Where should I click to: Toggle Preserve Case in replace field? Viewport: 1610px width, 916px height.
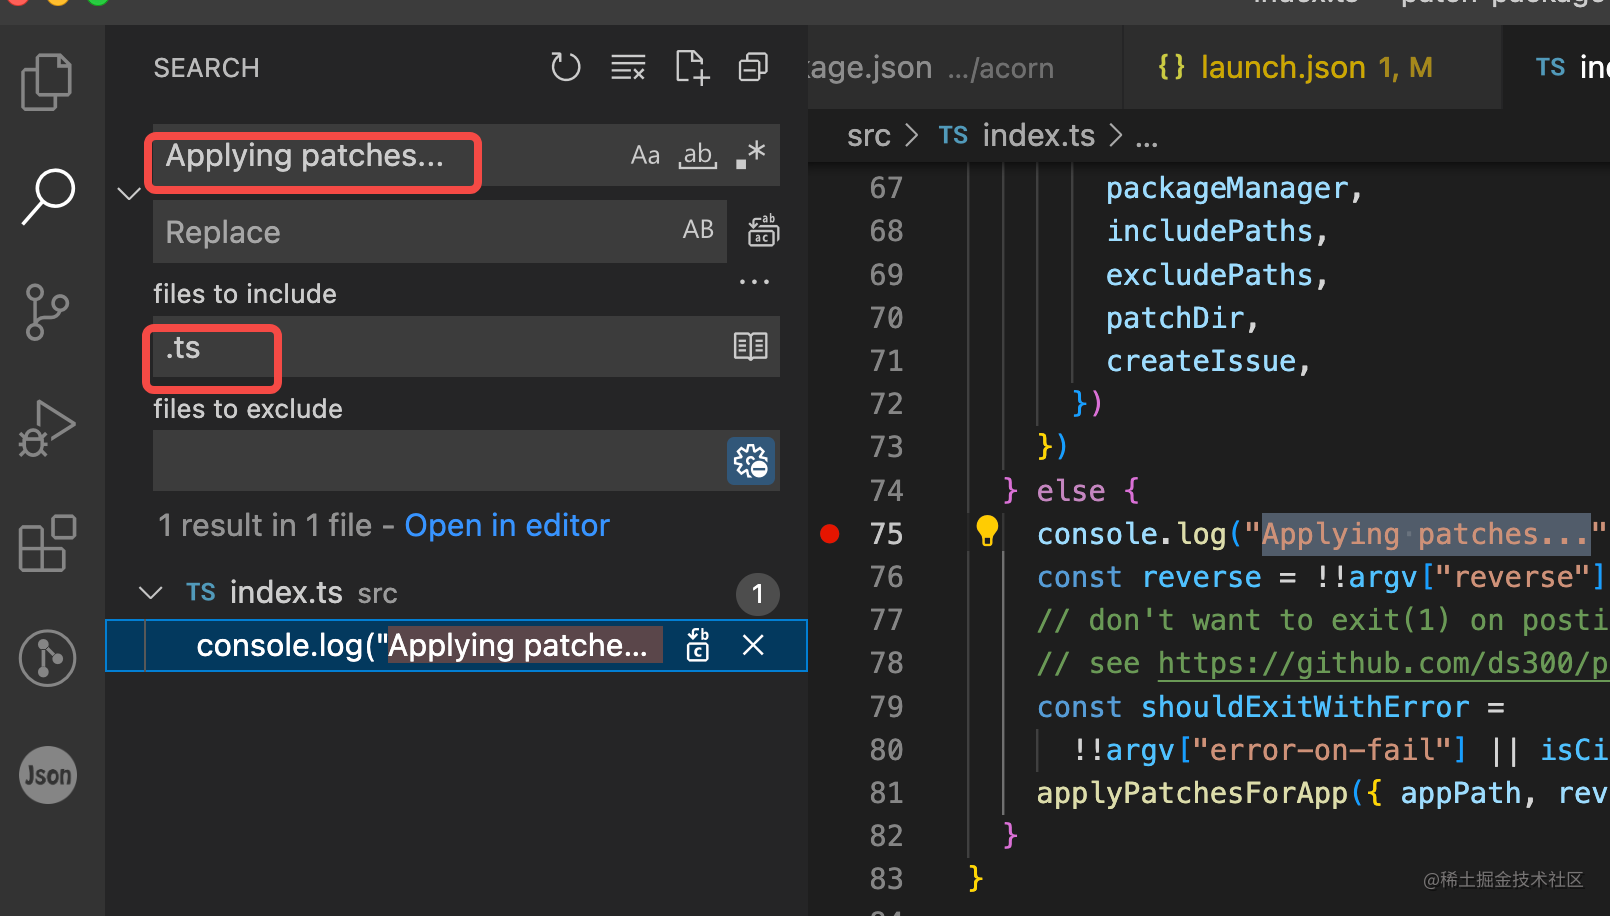tap(698, 230)
